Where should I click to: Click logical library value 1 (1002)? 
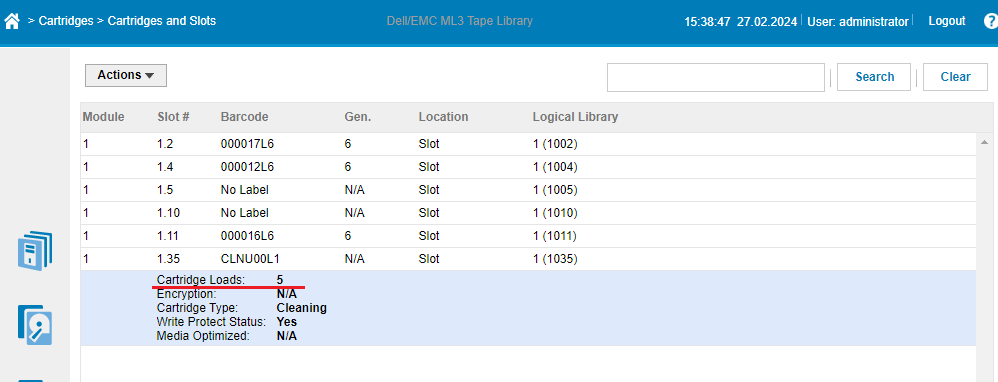(555, 145)
